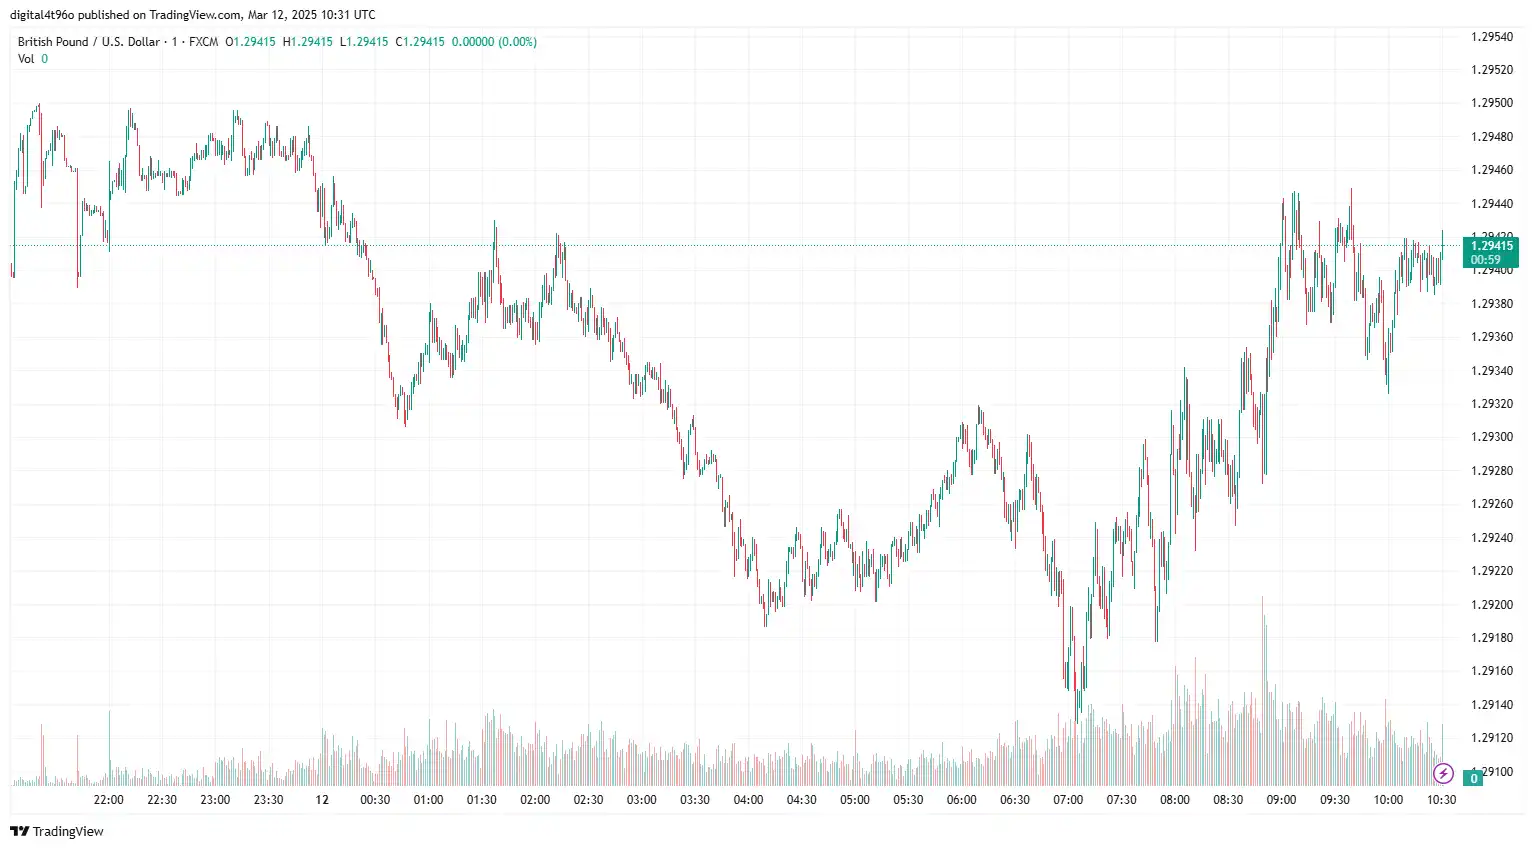Screen dimensions: 1534x849
Task: Click the 1.29120 price axis label
Action: 1492,738
